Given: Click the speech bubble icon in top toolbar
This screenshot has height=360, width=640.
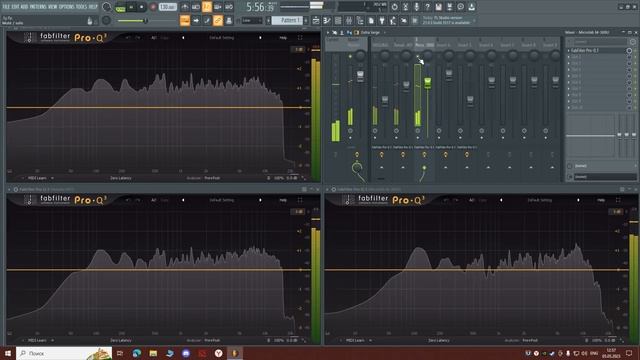Looking at the screenshot, I should pos(460,7).
